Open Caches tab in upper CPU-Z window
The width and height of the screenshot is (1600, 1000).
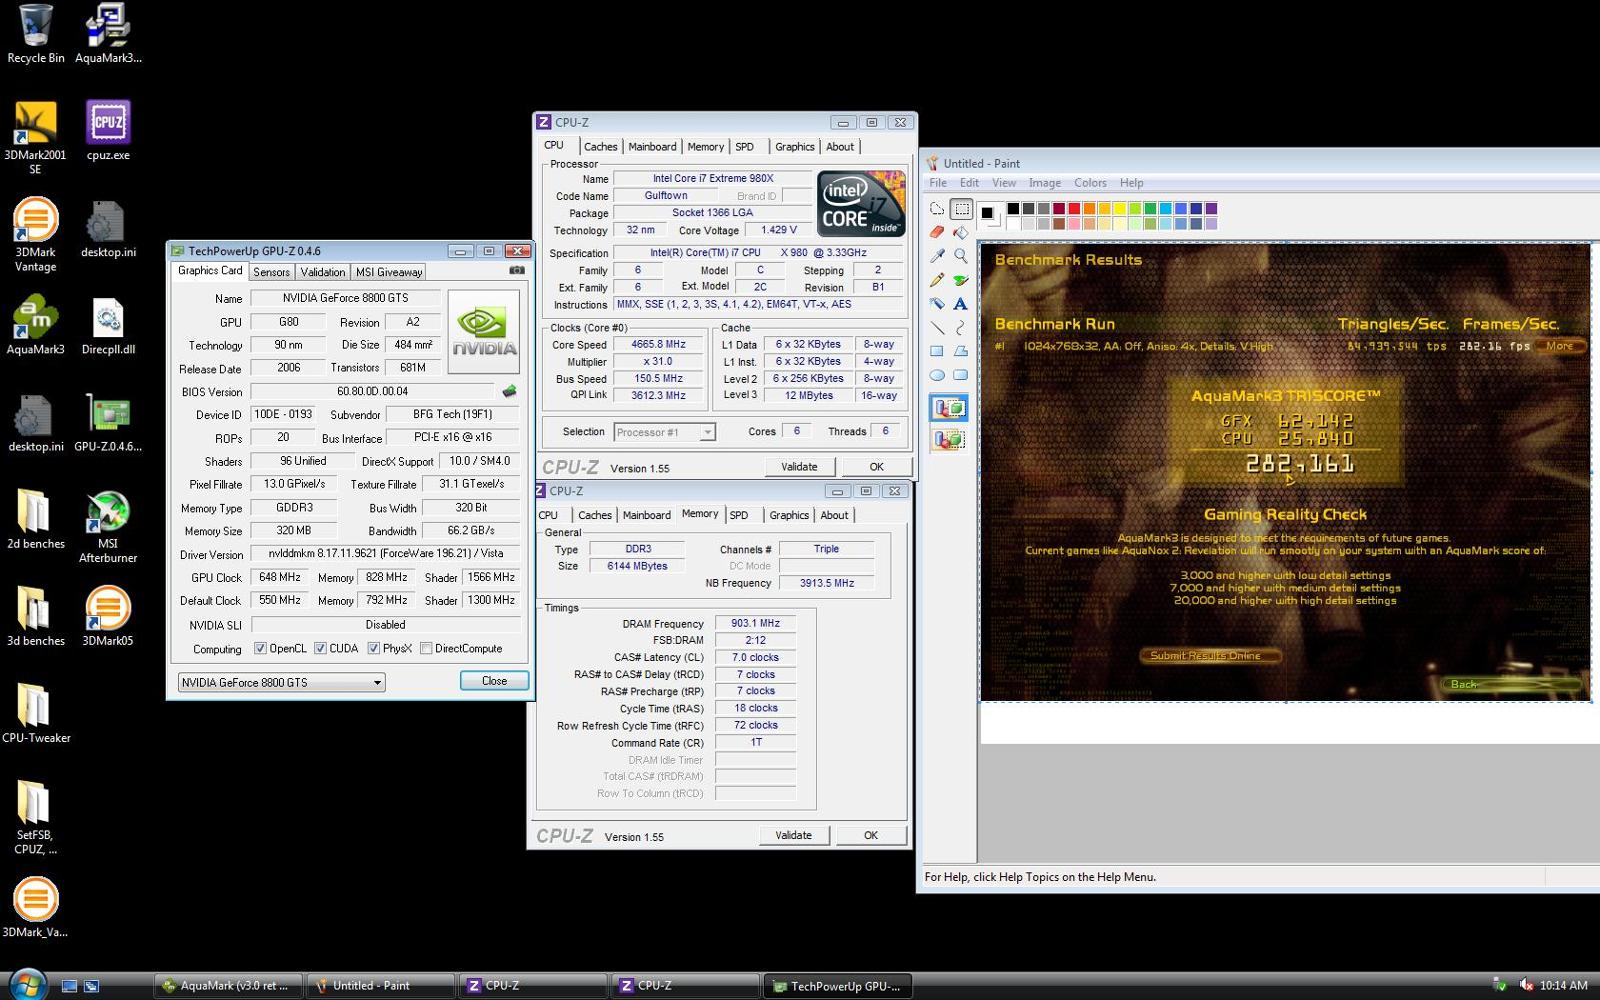tap(600, 147)
